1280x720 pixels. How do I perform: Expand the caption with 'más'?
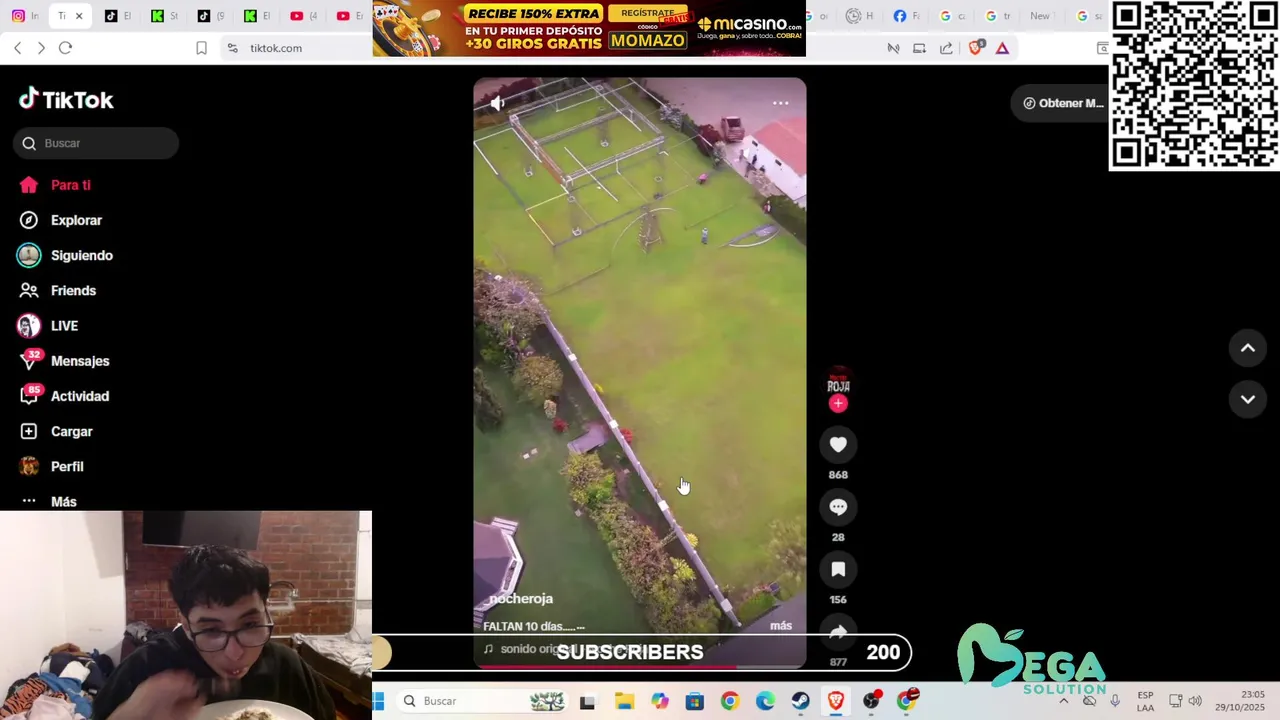pos(781,626)
